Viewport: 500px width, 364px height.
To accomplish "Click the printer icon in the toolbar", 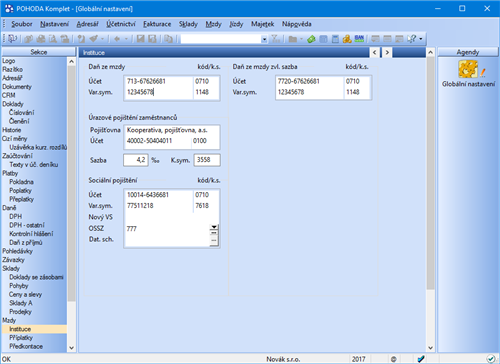I will click(41, 39).
